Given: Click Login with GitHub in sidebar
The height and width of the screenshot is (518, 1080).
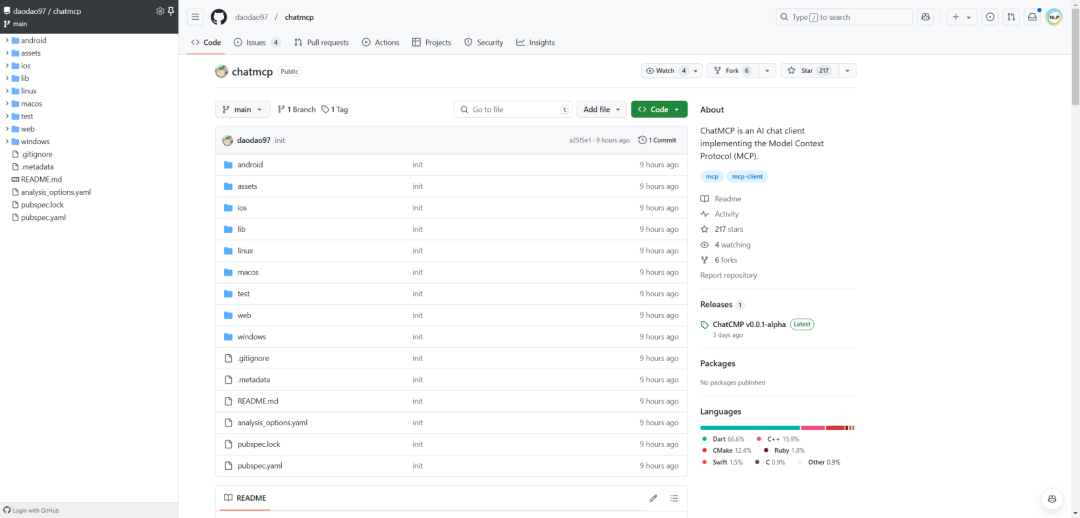Looking at the screenshot, I should click(31, 510).
